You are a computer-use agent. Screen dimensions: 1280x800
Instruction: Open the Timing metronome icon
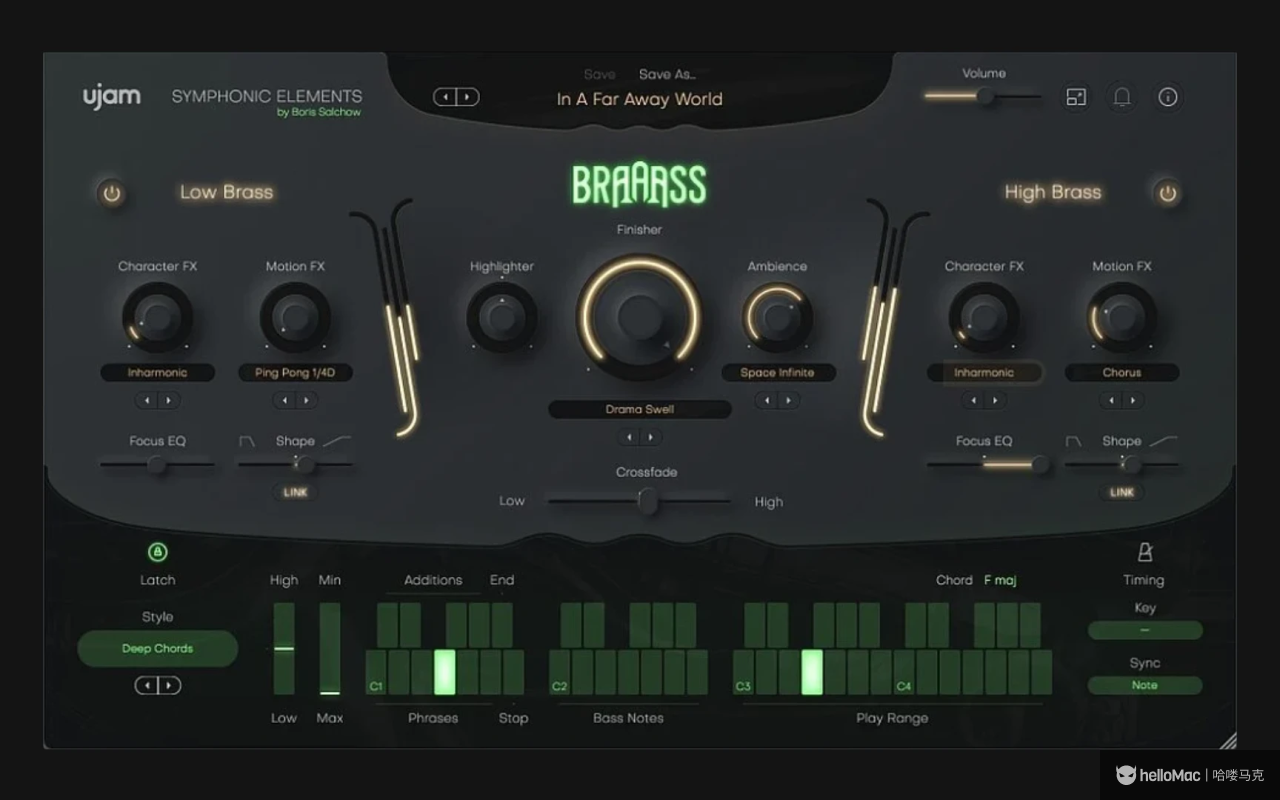[x=1144, y=552]
